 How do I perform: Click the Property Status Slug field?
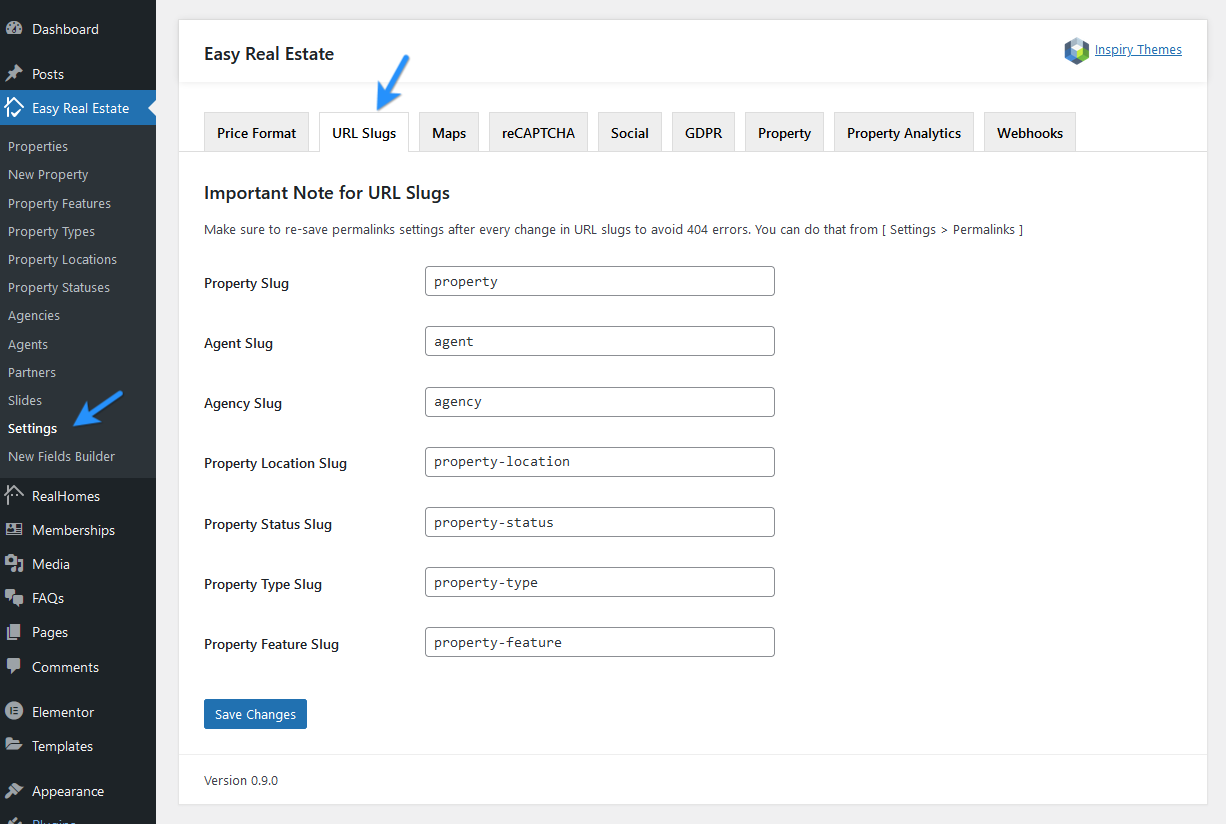point(600,522)
